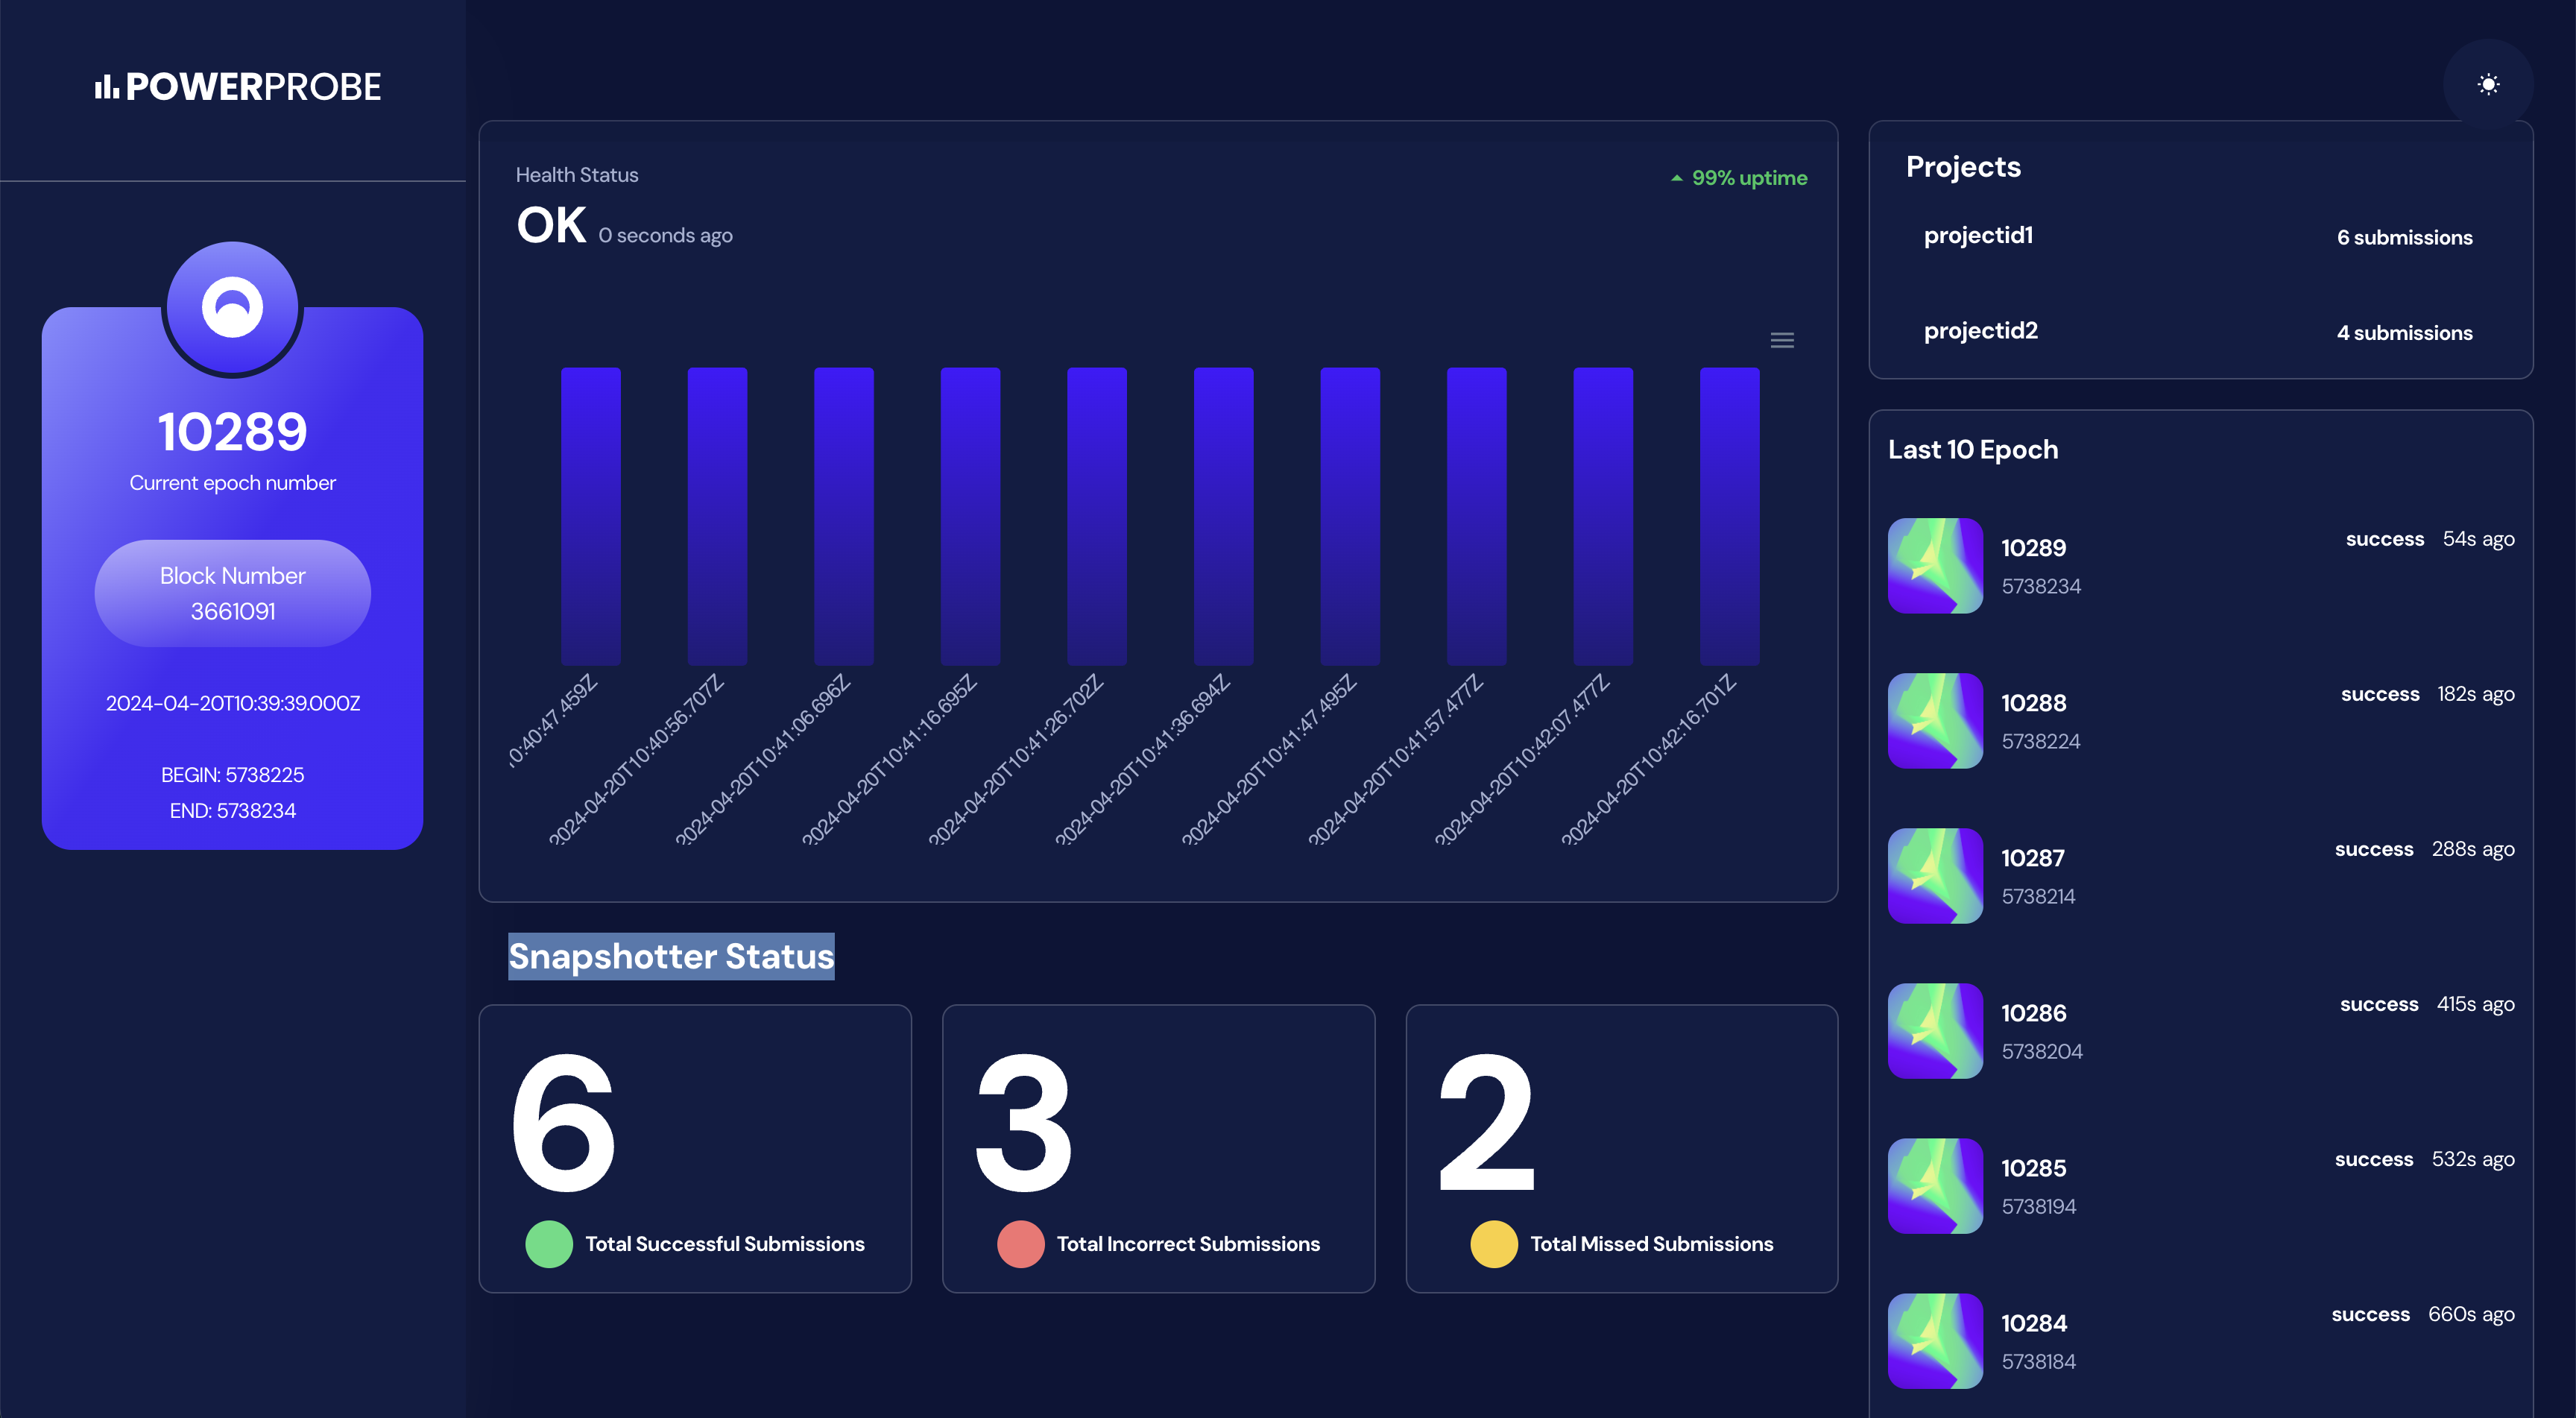
Task: Click the yellow Missed Submissions indicator dot
Action: [1493, 1243]
